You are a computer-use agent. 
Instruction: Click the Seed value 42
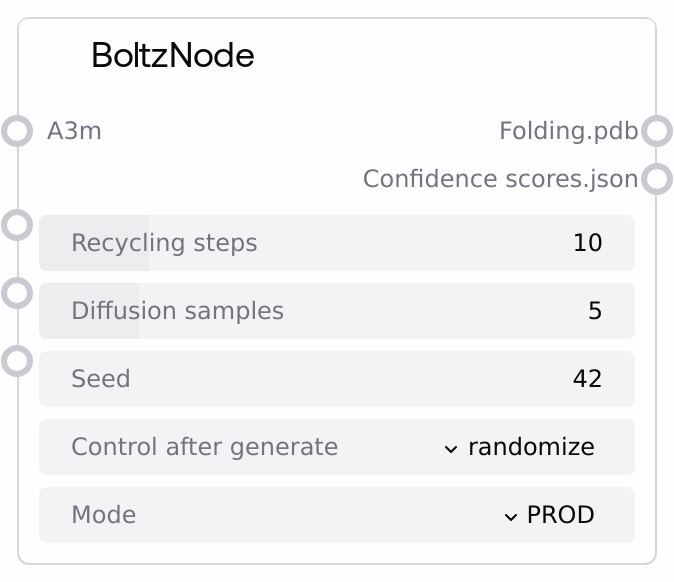click(587, 379)
